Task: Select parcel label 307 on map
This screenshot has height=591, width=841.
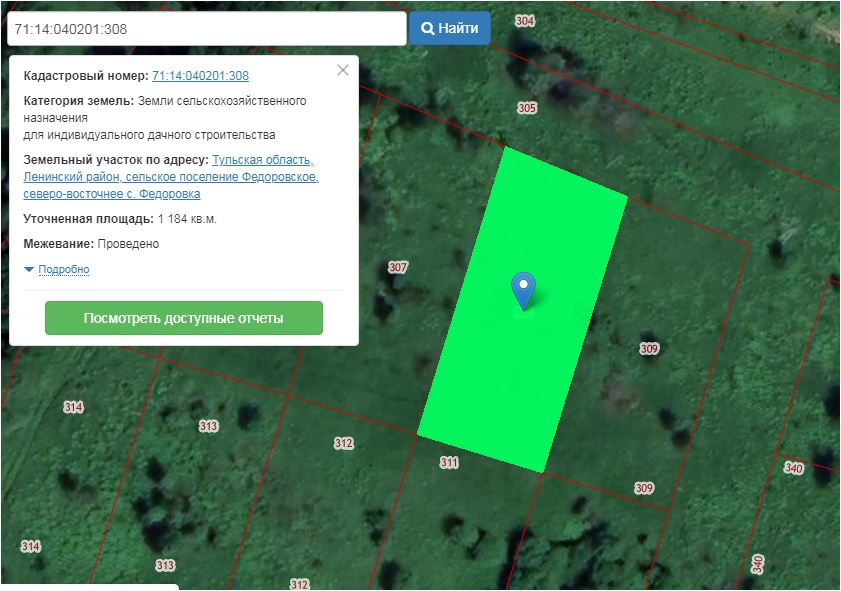Action: point(397,267)
